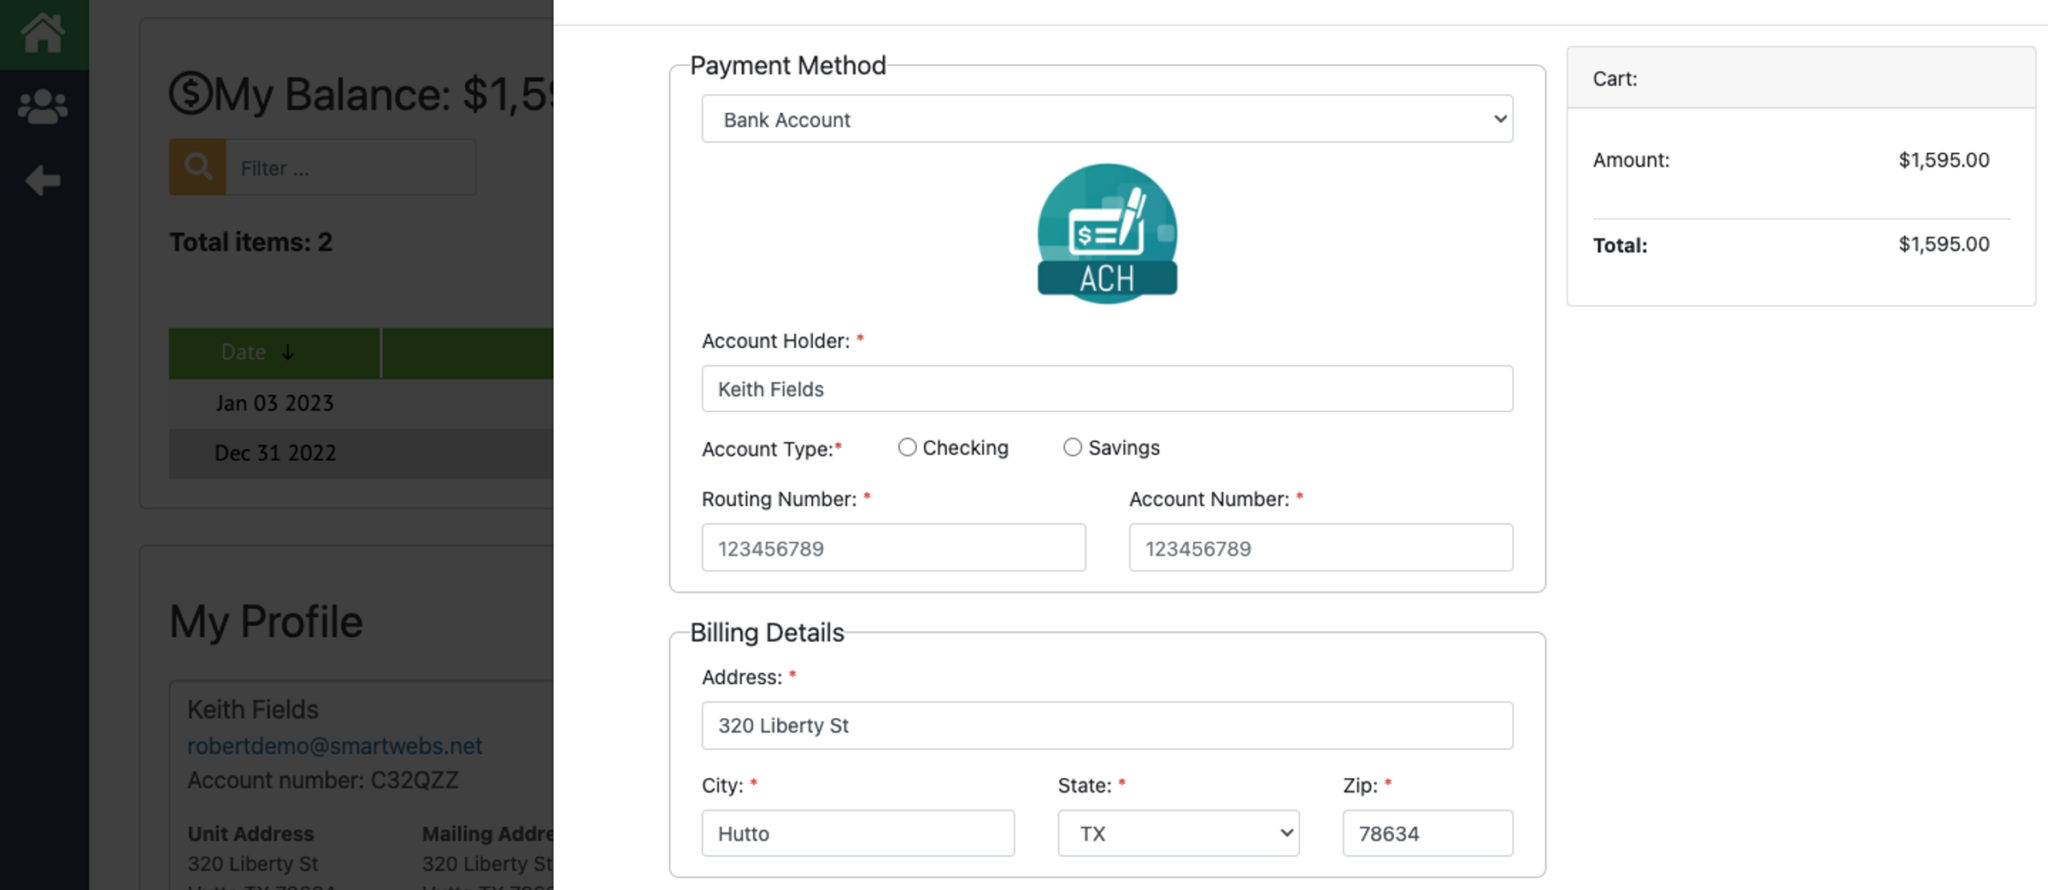Click the Filter search box
This screenshot has width=2048, height=890.
350,168
